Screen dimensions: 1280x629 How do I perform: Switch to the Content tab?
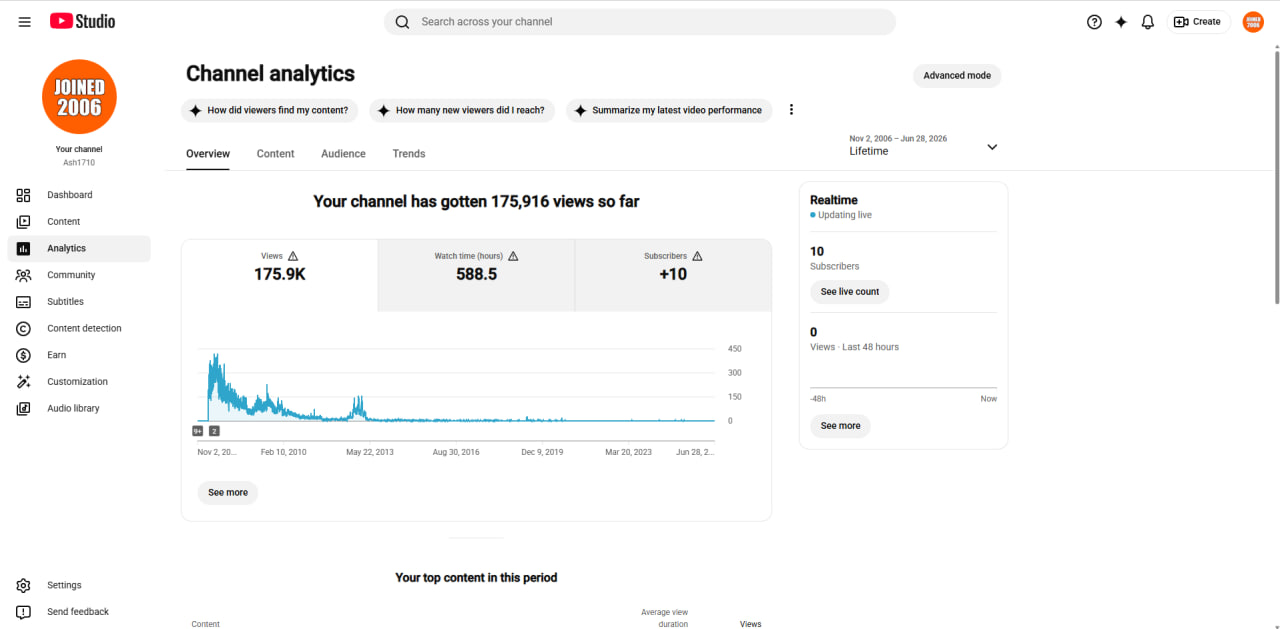(275, 154)
